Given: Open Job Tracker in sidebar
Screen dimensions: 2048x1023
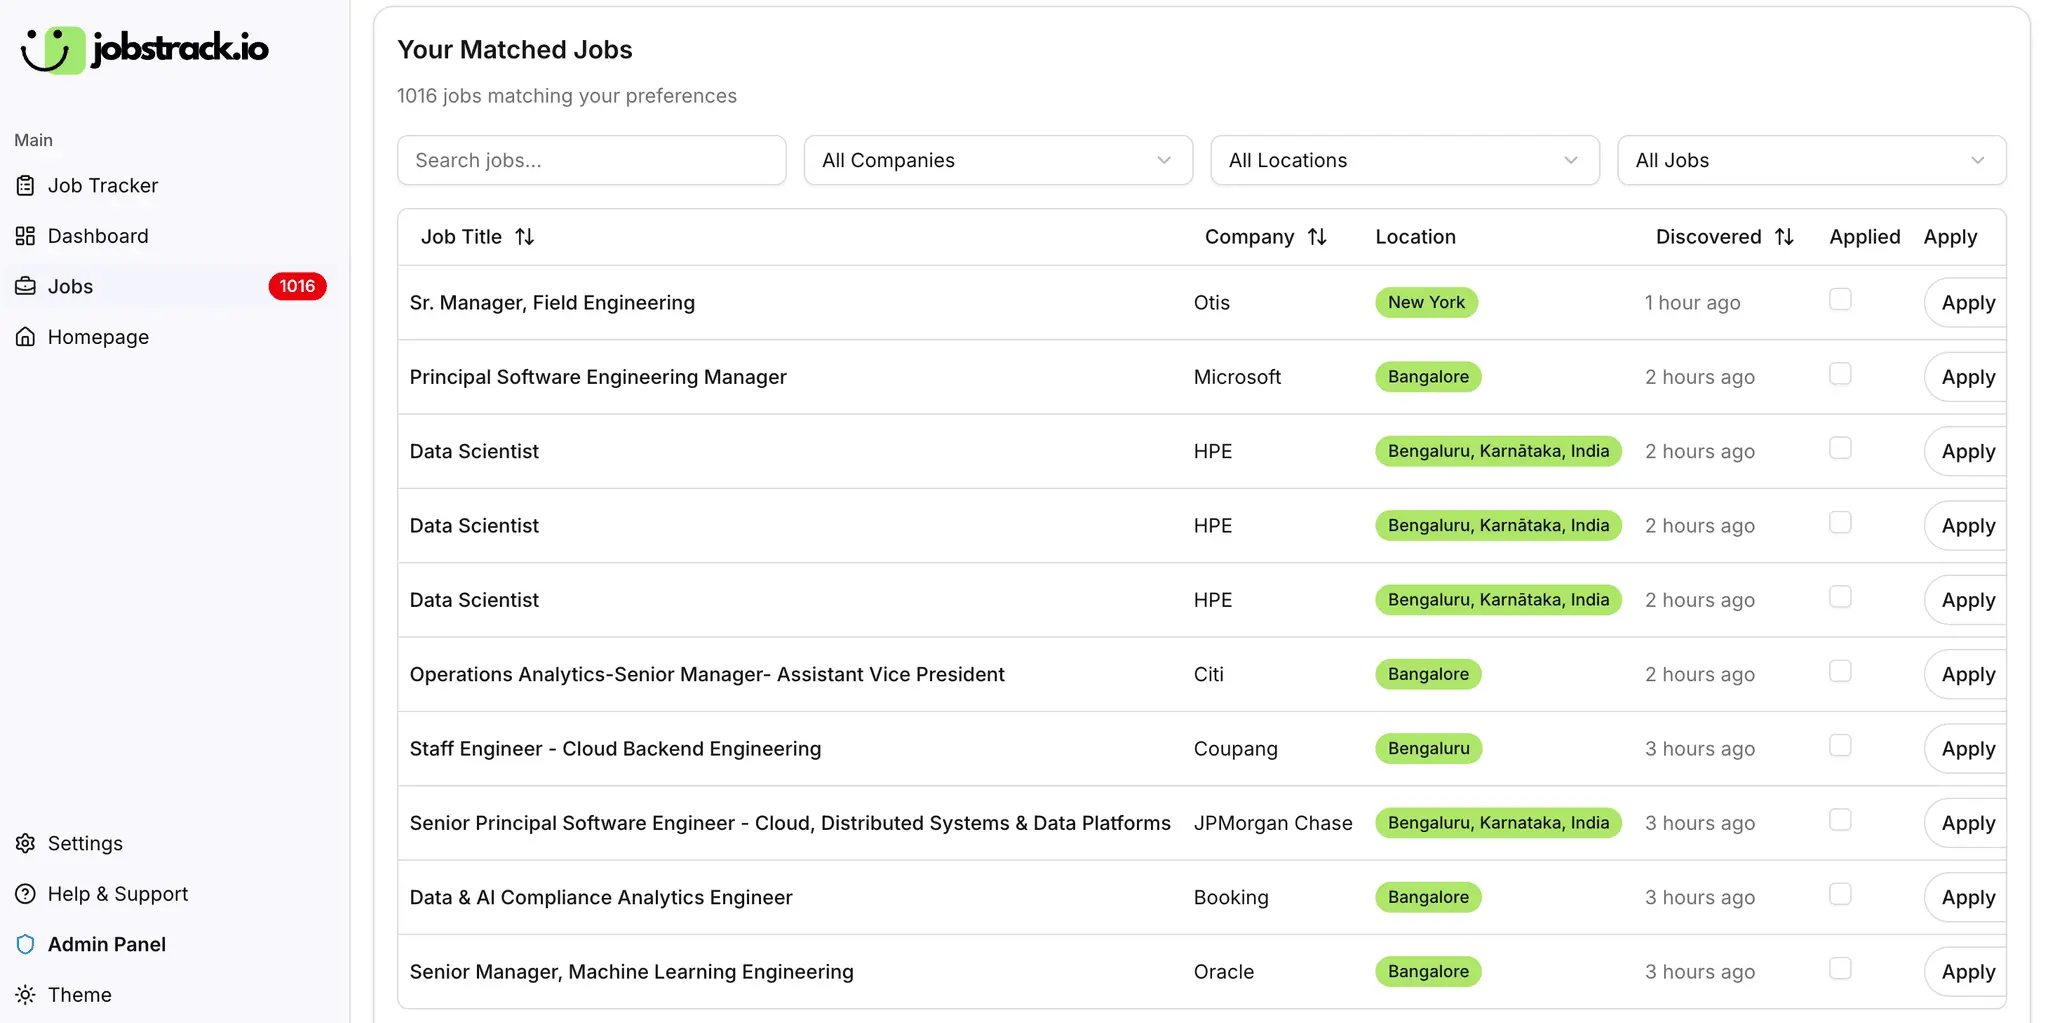Looking at the screenshot, I should click(x=170, y=186).
